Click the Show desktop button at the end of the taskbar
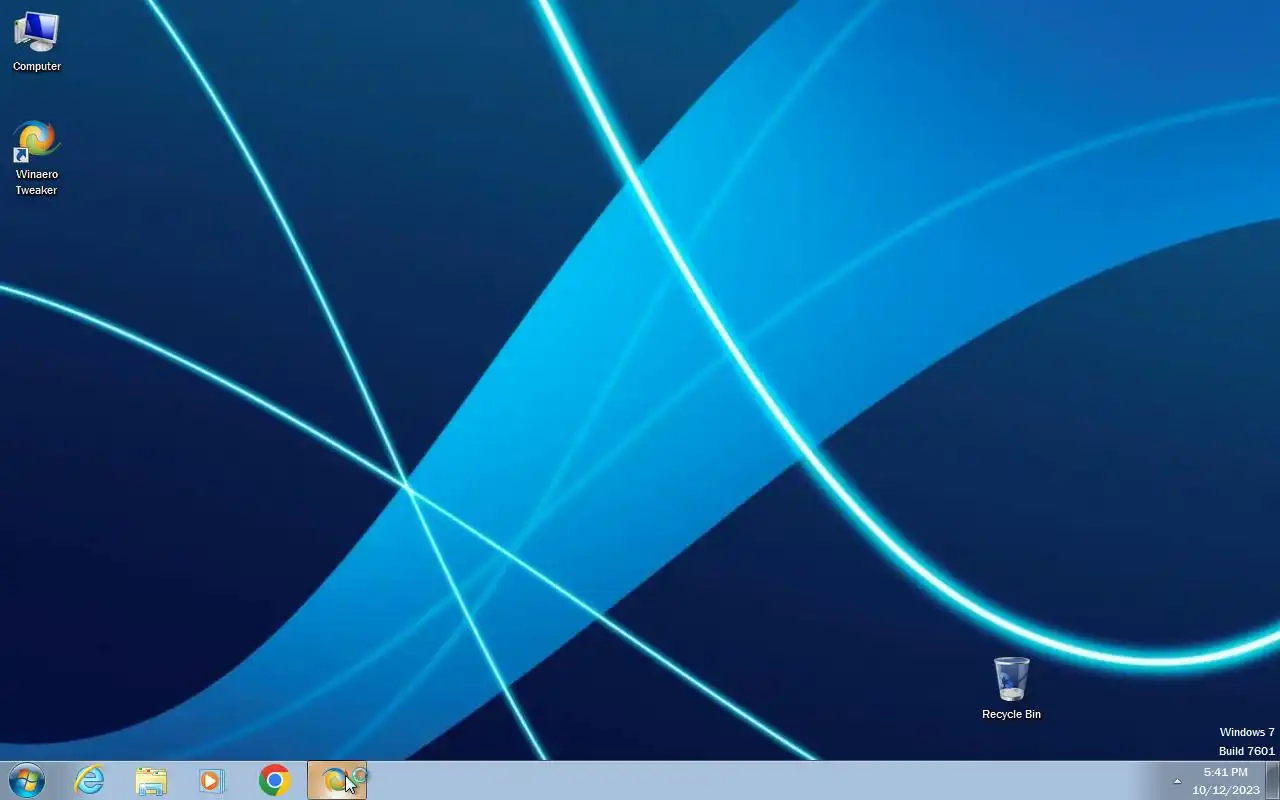 [x=1272, y=780]
